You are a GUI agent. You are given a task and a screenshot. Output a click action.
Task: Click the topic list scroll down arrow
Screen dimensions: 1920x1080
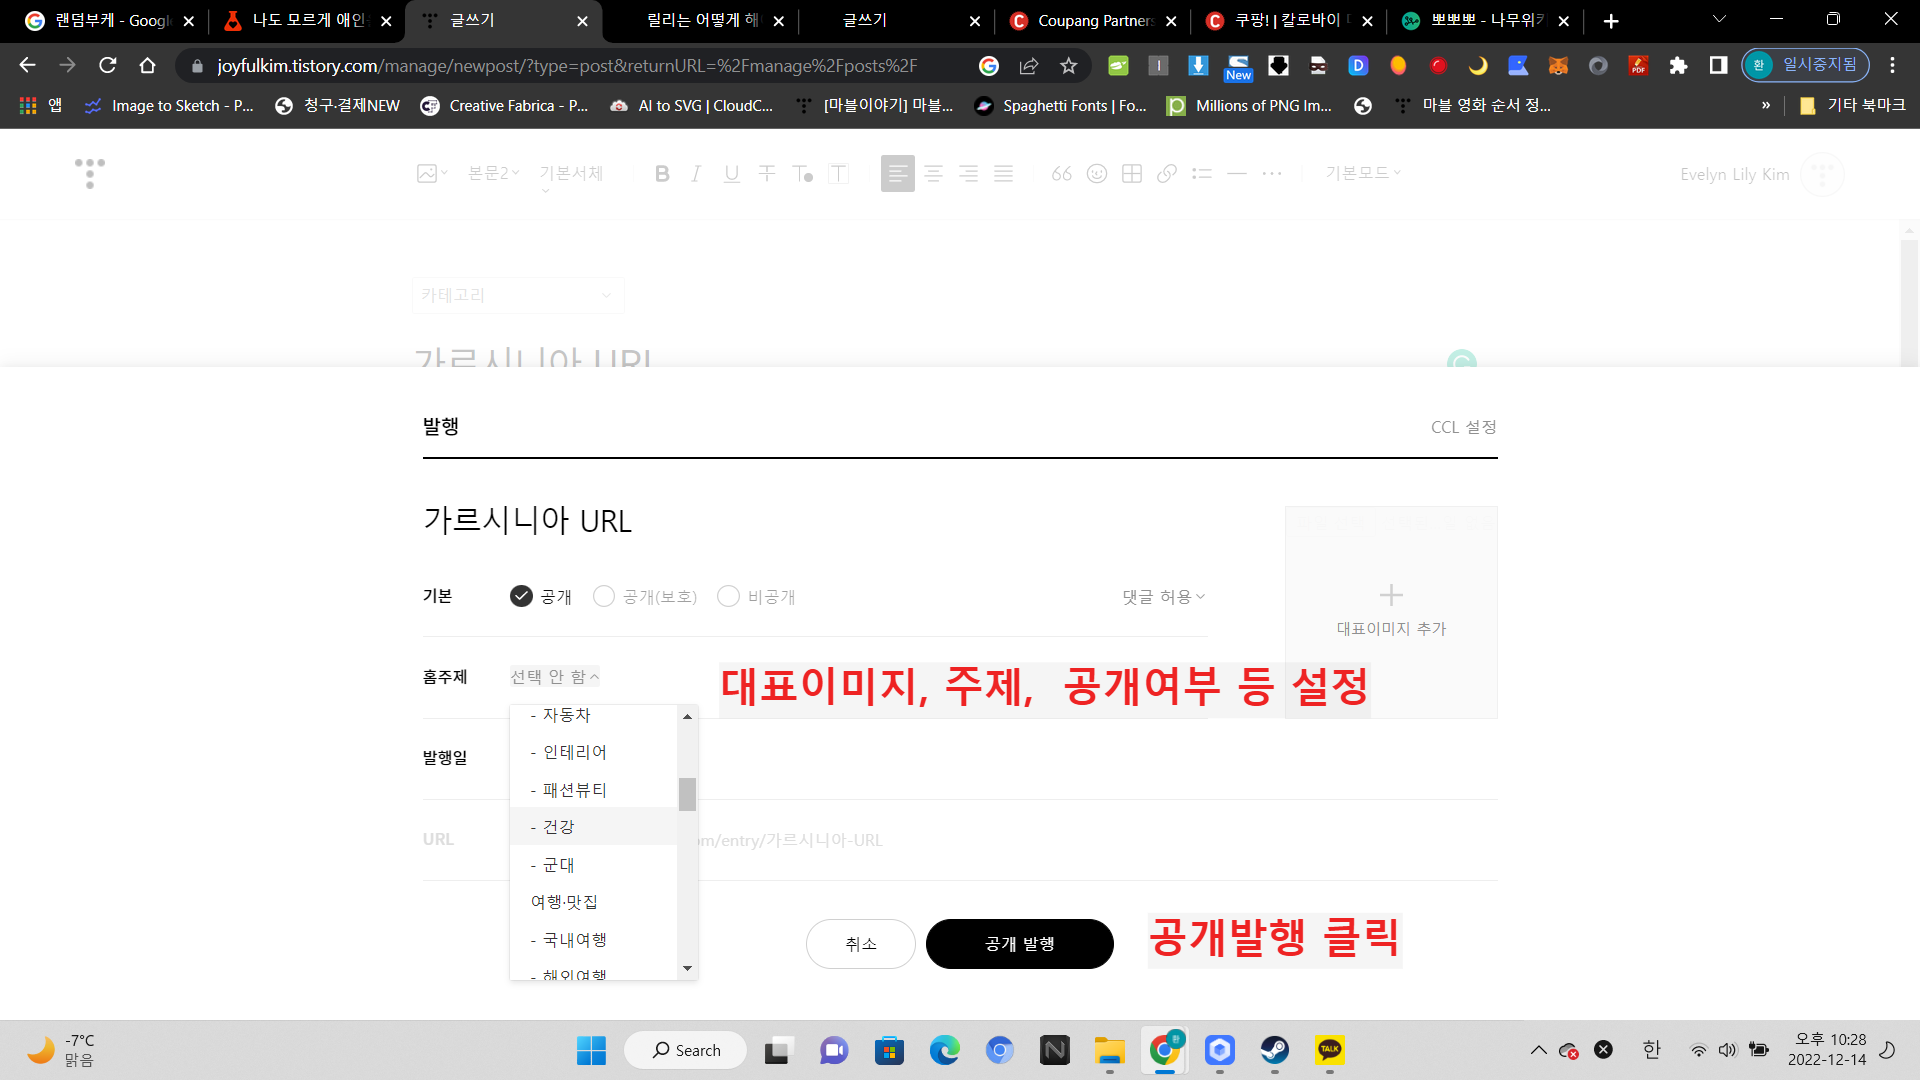(687, 968)
